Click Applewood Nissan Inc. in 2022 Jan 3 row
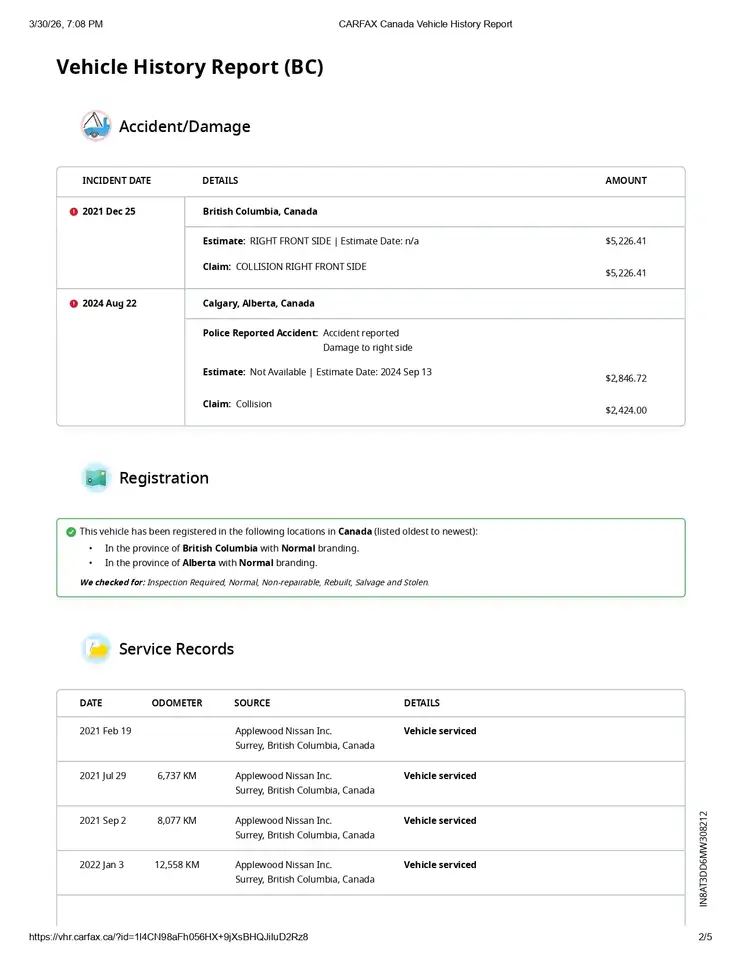This screenshot has width=741, height=960. [284, 865]
